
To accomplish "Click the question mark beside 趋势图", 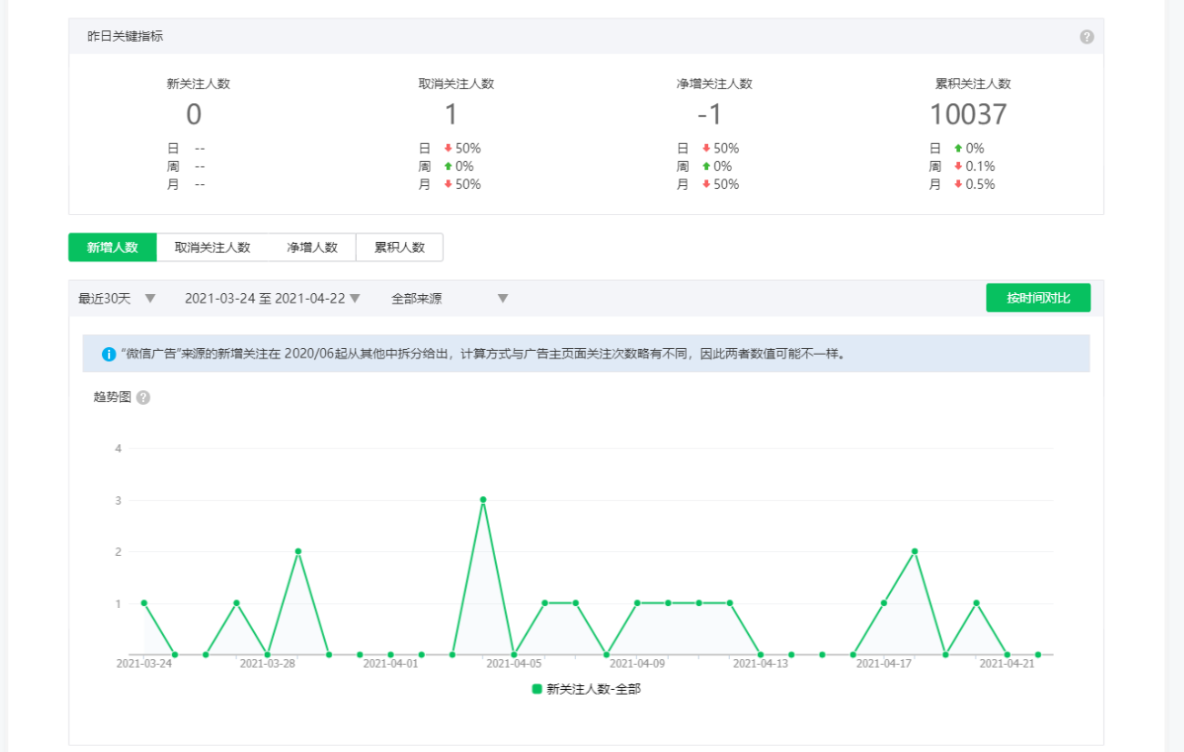I will 143,398.
